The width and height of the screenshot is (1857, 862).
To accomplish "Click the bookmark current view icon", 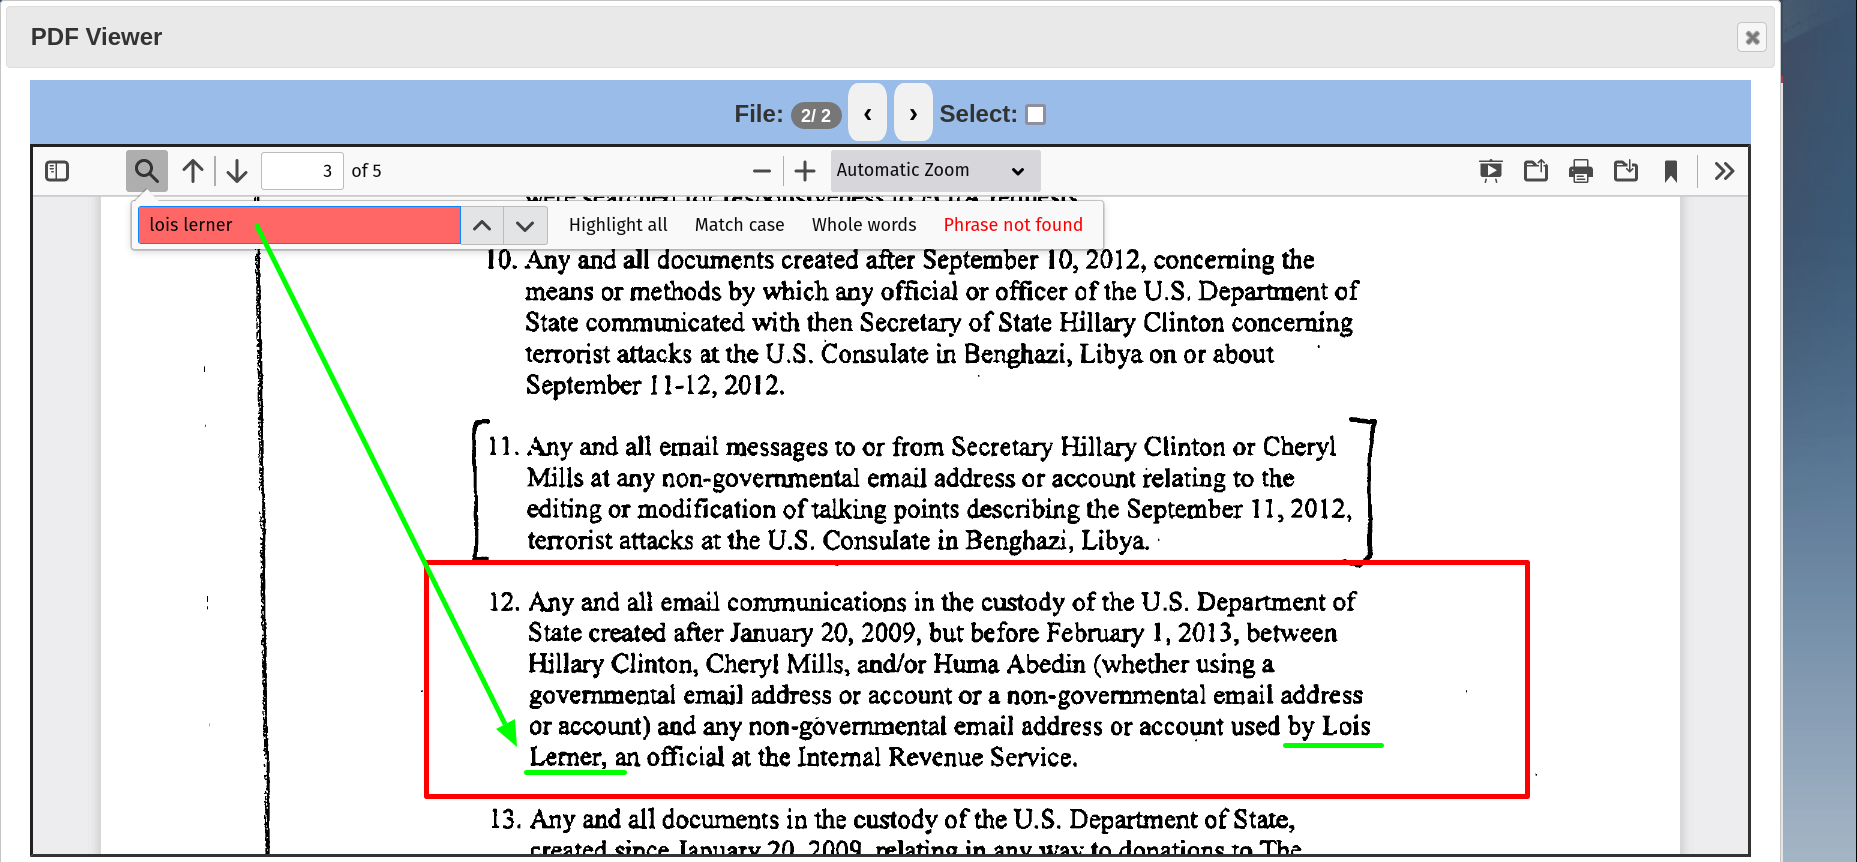I will 1671,171.
